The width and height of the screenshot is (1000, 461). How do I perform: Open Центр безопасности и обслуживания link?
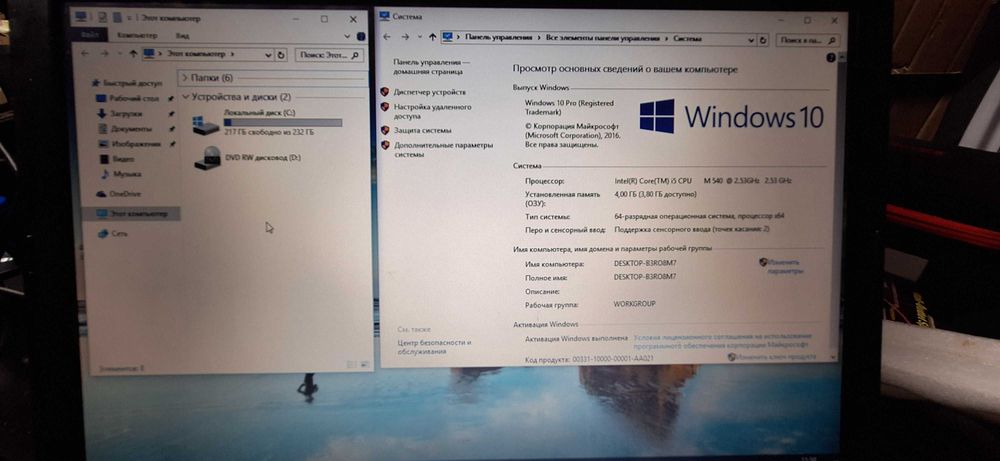tap(434, 347)
